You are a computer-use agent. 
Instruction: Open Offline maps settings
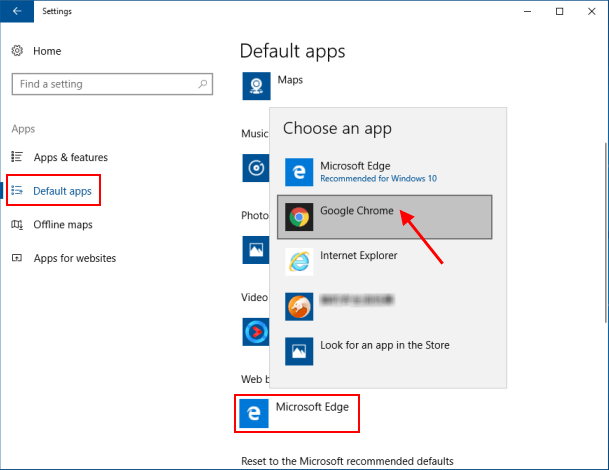coord(63,224)
